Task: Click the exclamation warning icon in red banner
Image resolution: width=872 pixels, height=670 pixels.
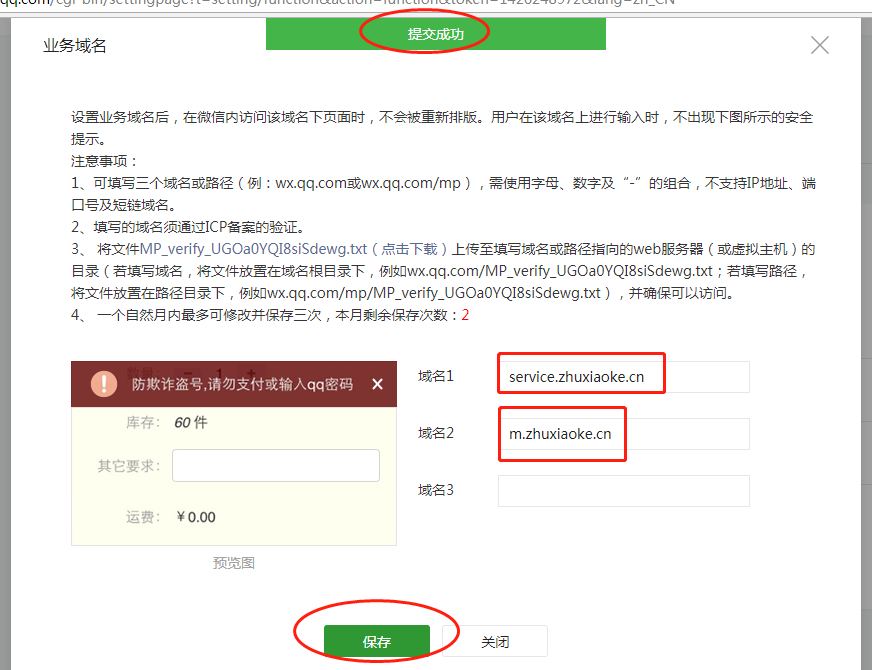Action: (x=103, y=384)
